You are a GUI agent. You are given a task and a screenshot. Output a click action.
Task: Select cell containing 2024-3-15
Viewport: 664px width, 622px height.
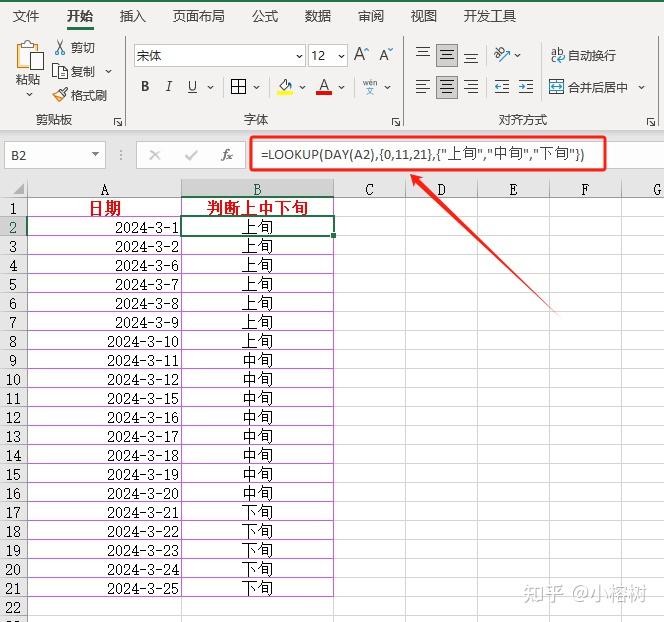point(105,398)
